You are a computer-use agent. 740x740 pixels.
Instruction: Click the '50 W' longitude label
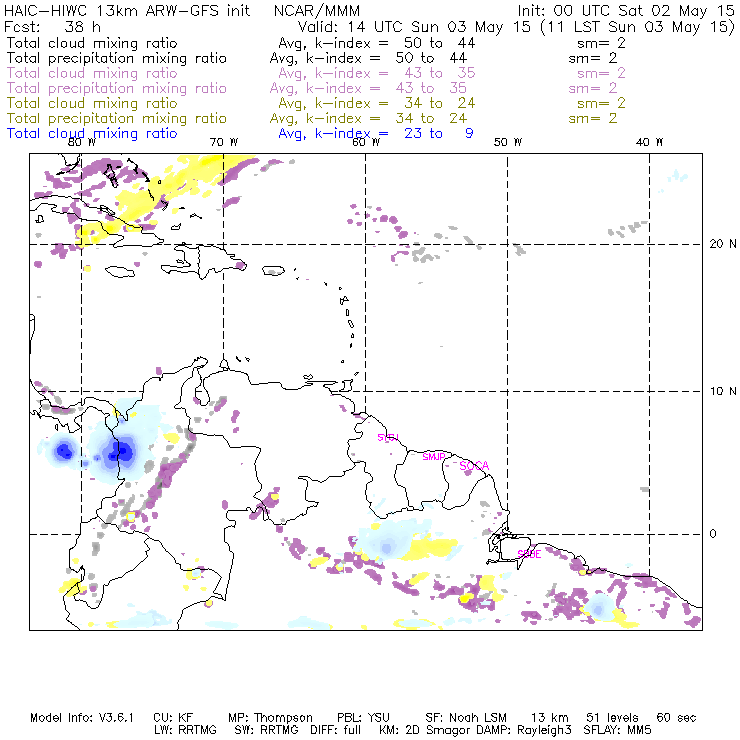(x=508, y=142)
